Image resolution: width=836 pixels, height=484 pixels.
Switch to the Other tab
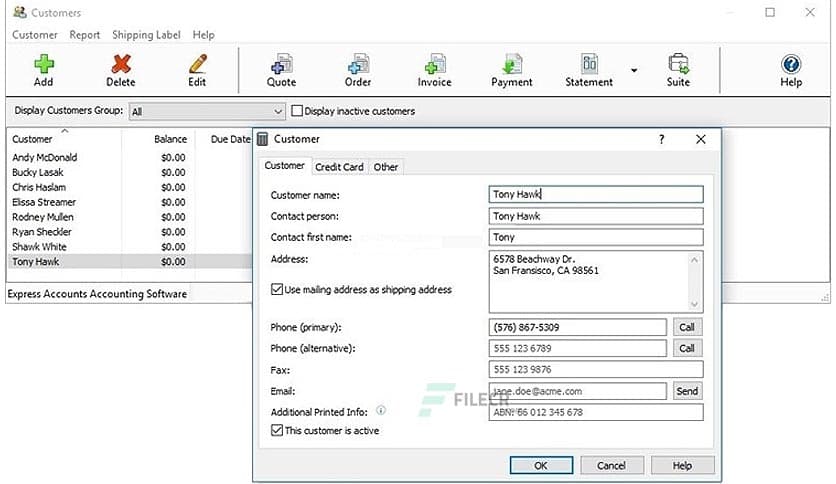[x=385, y=167]
